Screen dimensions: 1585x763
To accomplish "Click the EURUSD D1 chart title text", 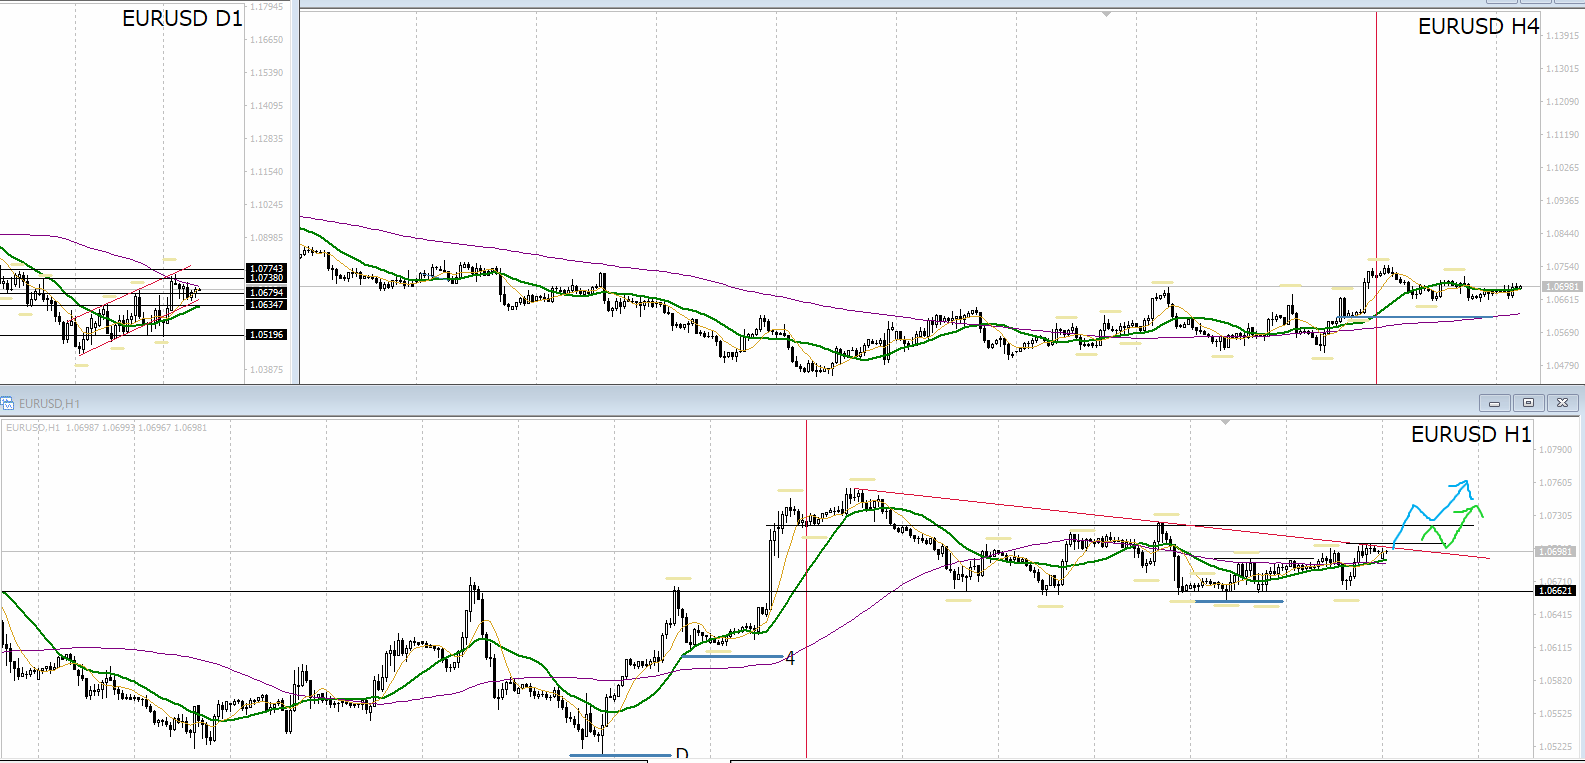I will pos(182,19).
